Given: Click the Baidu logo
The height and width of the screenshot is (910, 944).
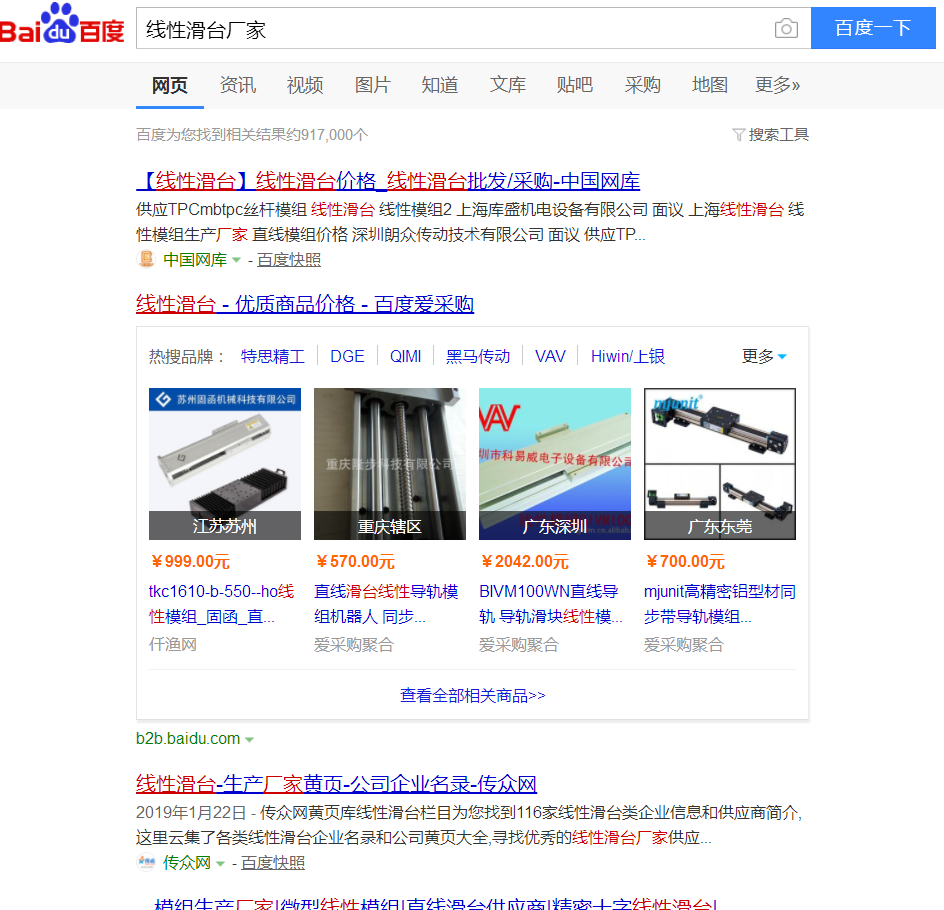Looking at the screenshot, I should pyautogui.click(x=62, y=24).
